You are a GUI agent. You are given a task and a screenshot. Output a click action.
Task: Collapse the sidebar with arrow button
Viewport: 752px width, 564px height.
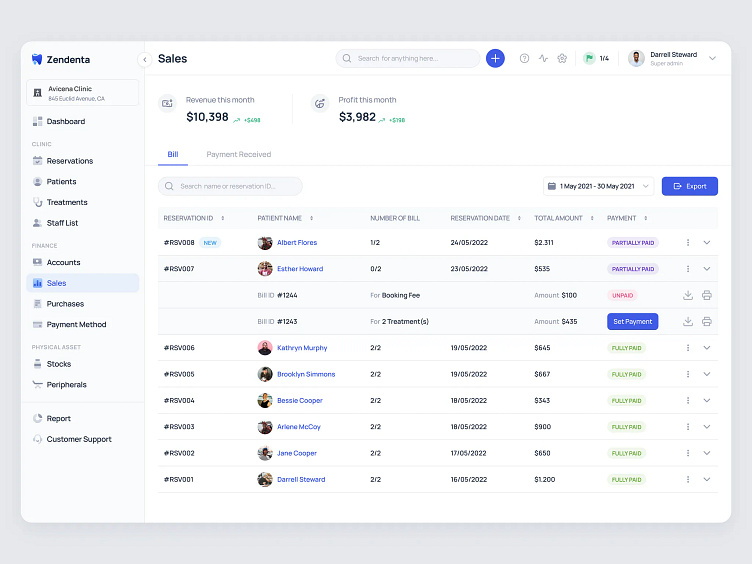tap(144, 59)
